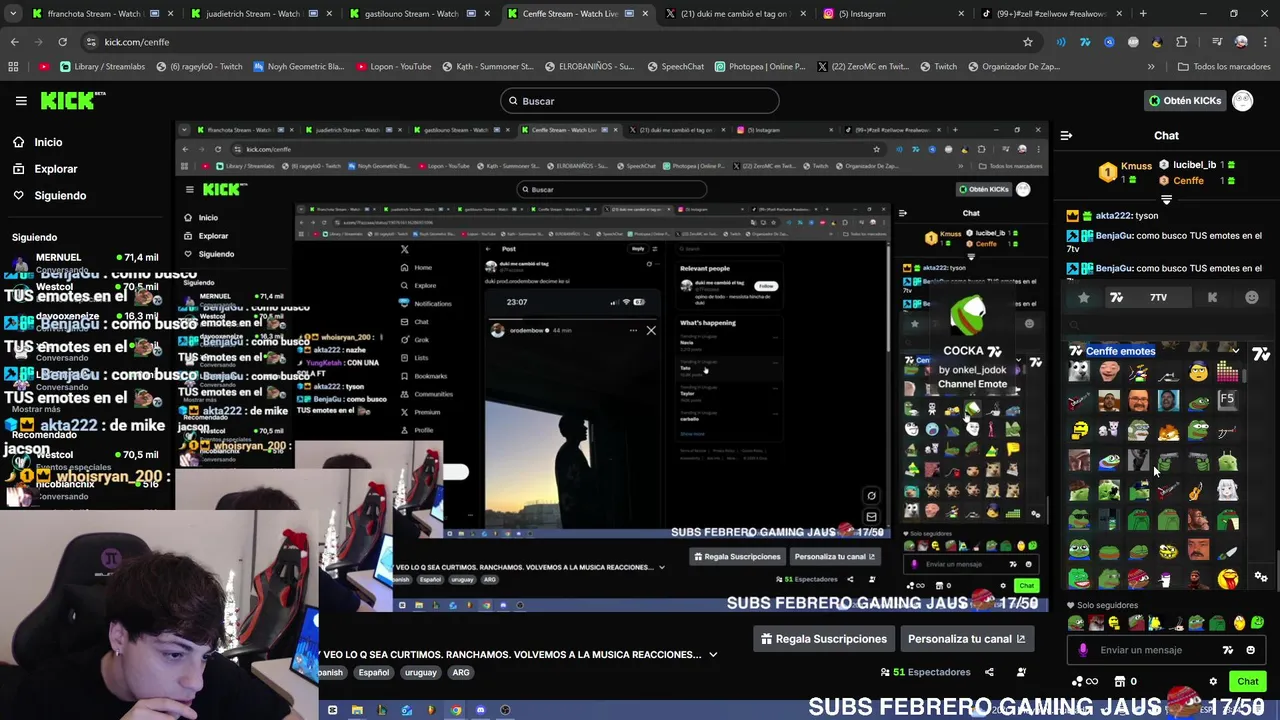
Task: Open Discord from the taskbar
Action: tap(480, 710)
